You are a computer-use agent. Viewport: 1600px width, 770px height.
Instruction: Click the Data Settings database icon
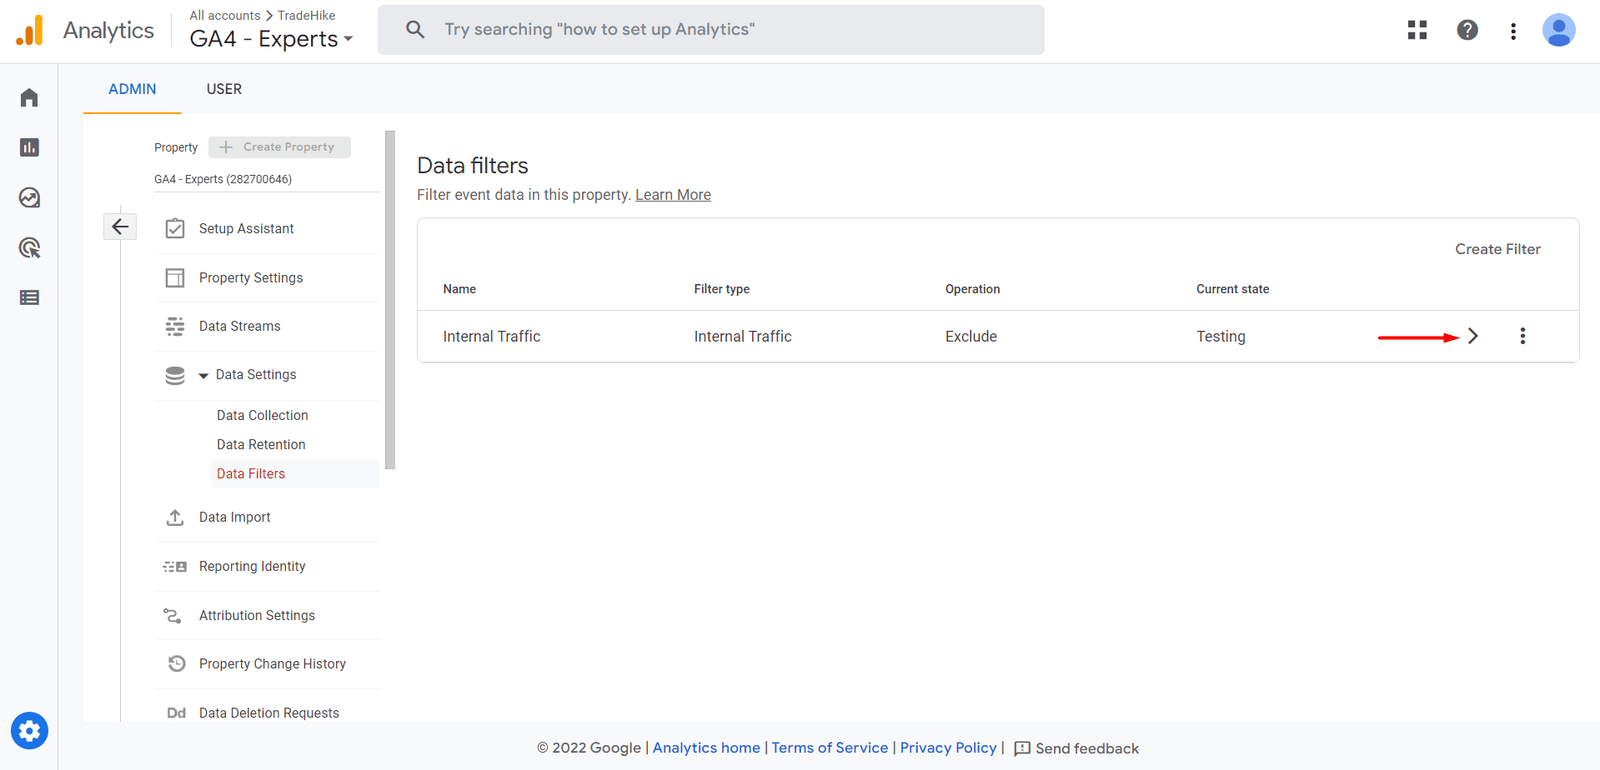click(175, 375)
